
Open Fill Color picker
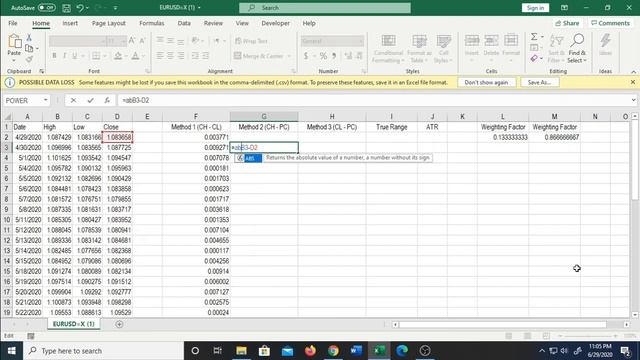coord(118,56)
